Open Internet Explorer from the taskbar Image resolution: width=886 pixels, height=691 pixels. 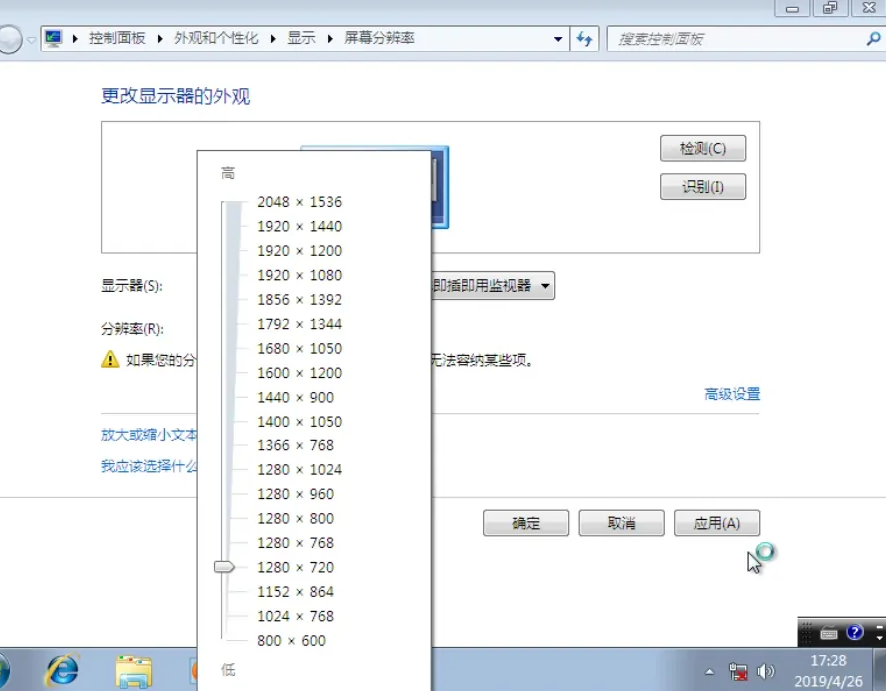(x=62, y=670)
